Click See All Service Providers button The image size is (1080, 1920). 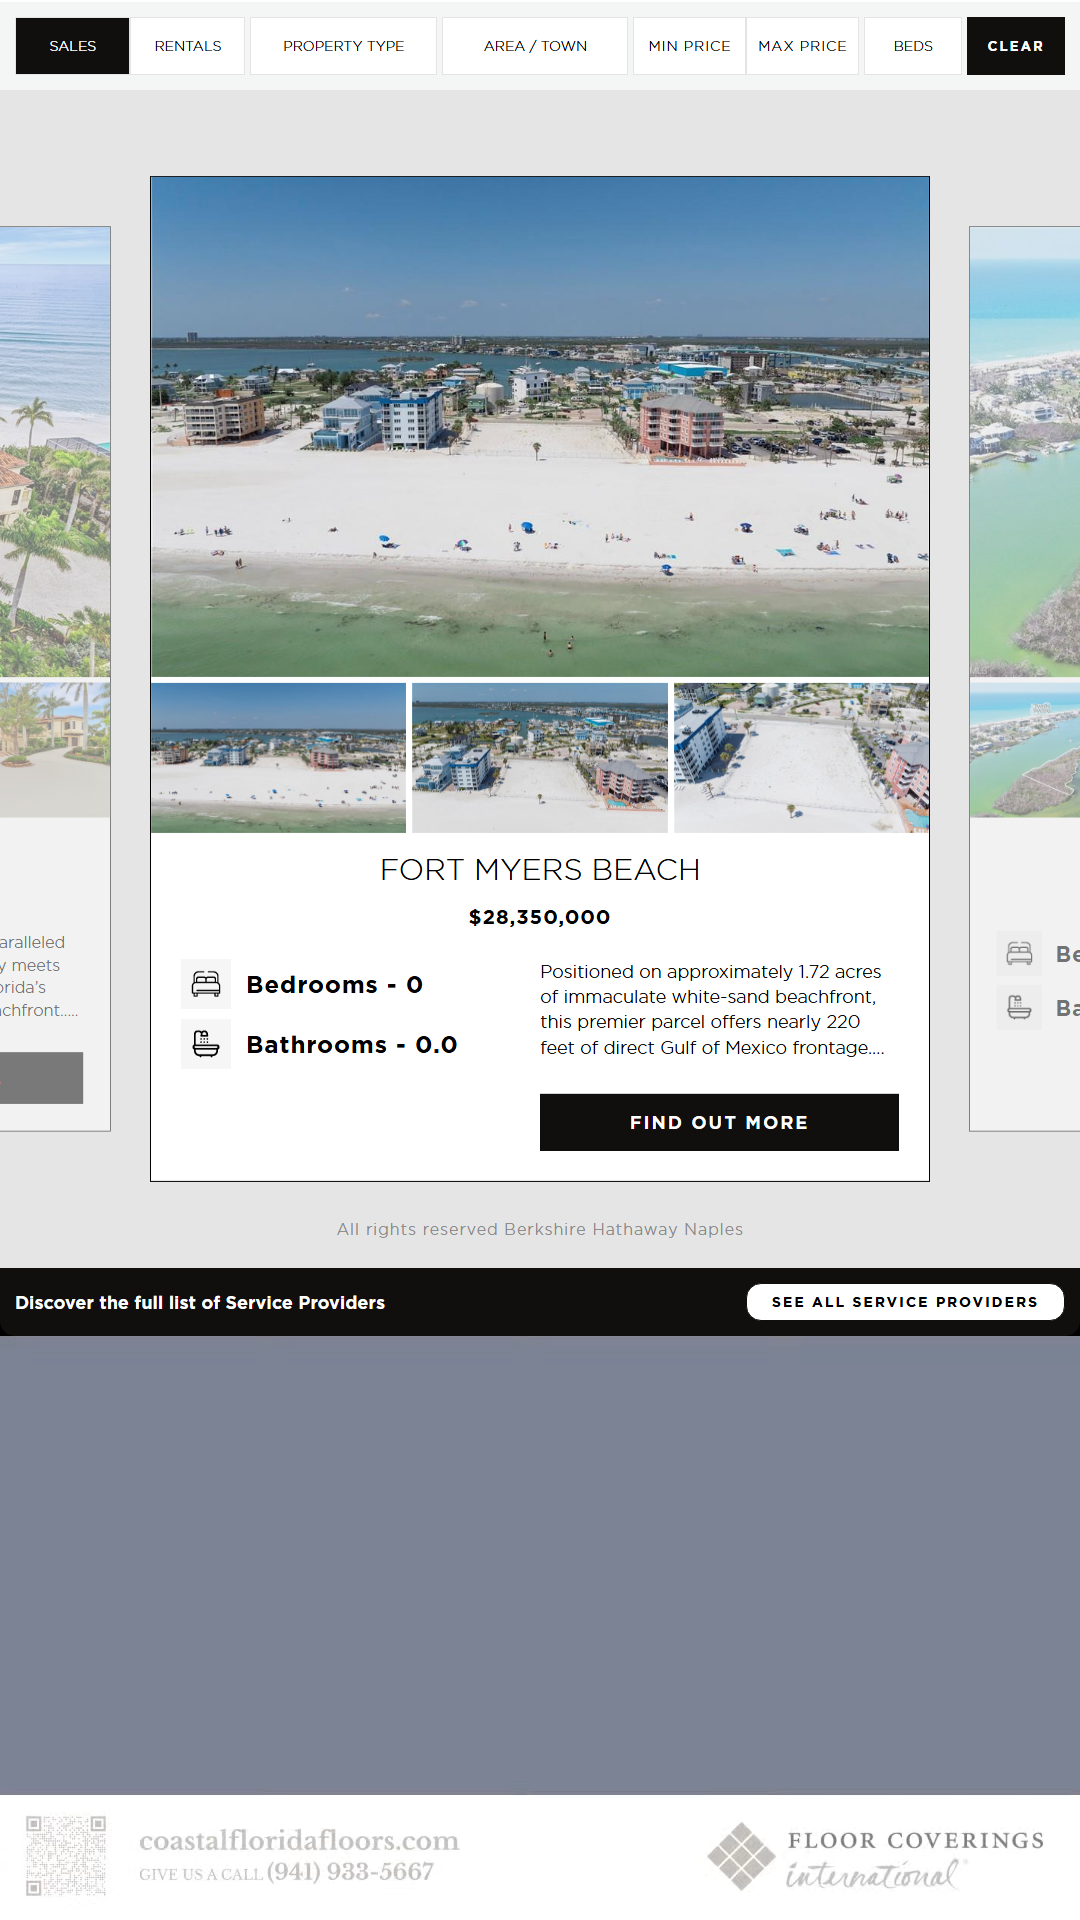[905, 1302]
